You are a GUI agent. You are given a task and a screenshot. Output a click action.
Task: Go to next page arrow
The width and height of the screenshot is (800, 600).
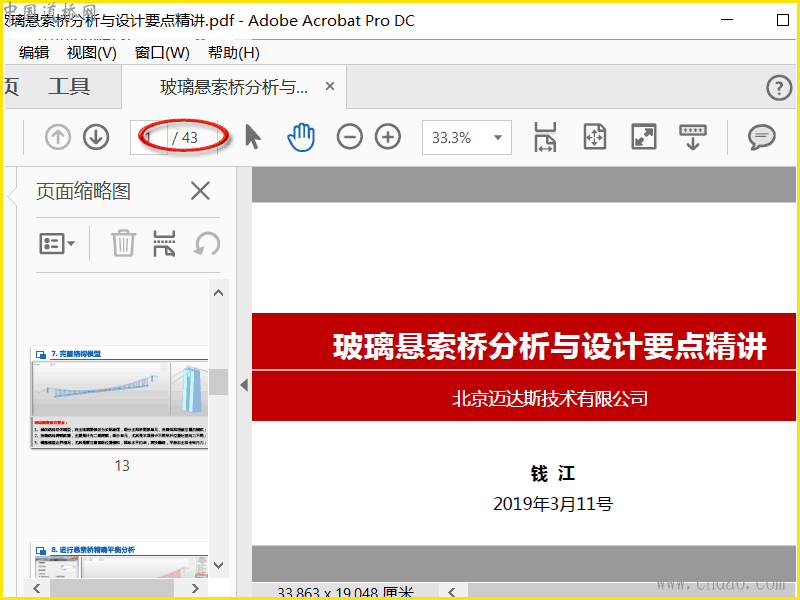coord(96,137)
